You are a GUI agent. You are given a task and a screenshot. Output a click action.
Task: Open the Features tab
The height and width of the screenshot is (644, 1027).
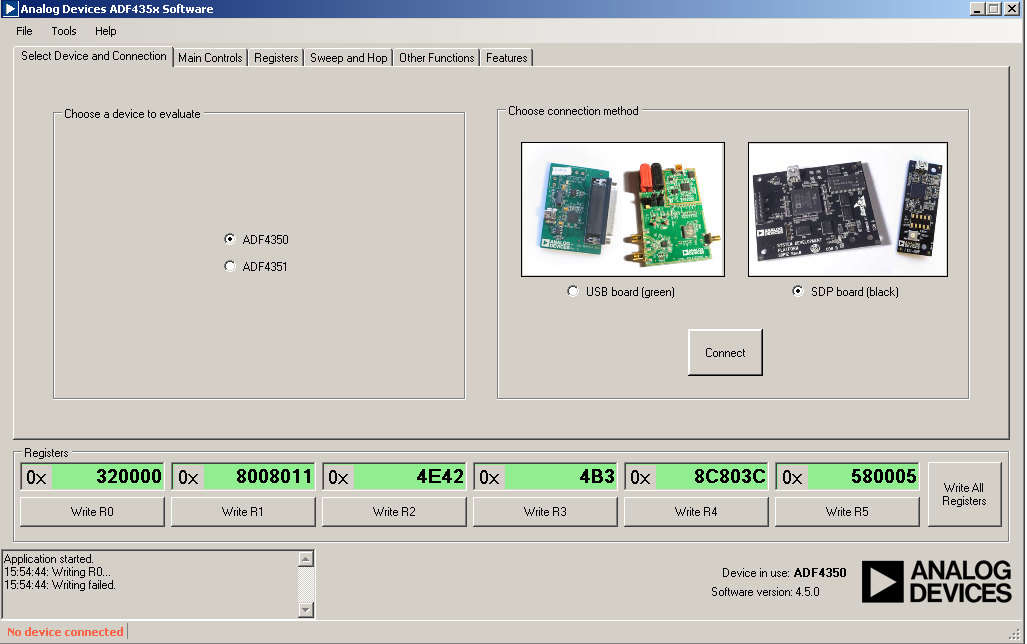coord(506,58)
